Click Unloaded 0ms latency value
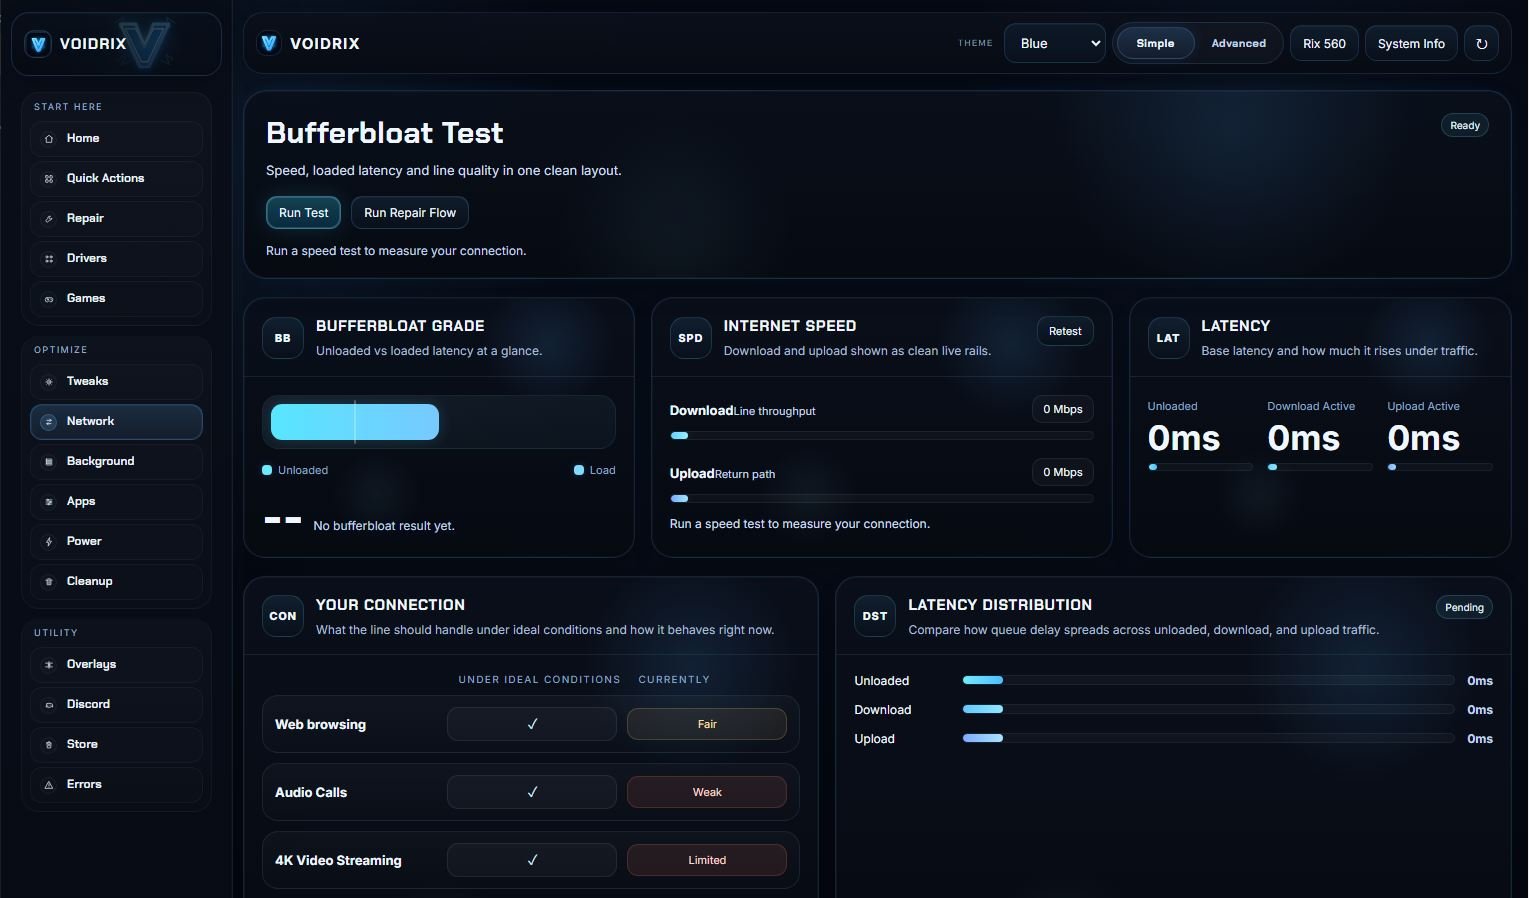 click(x=1184, y=438)
